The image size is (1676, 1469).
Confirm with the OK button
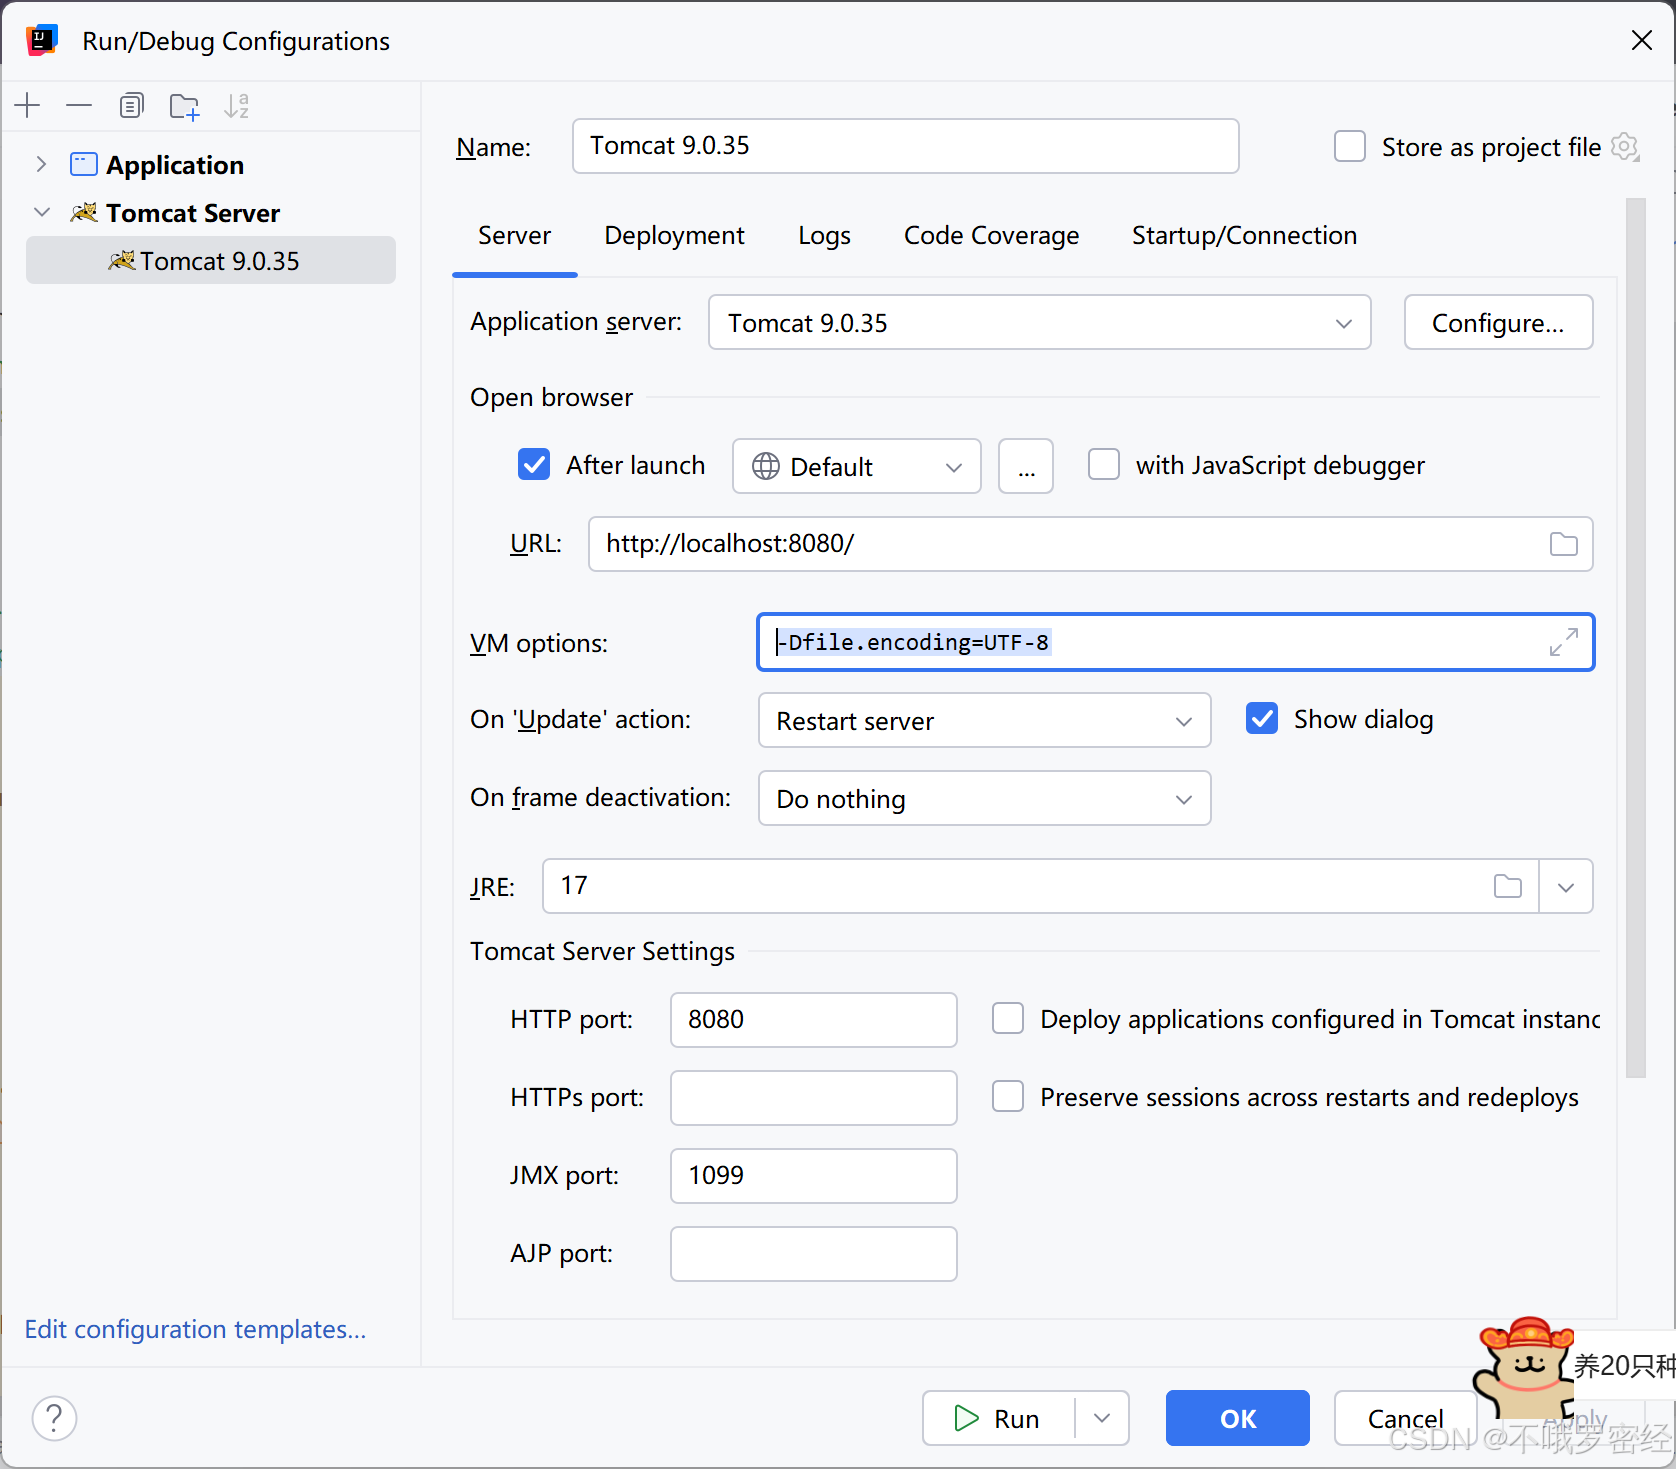pyautogui.click(x=1238, y=1418)
